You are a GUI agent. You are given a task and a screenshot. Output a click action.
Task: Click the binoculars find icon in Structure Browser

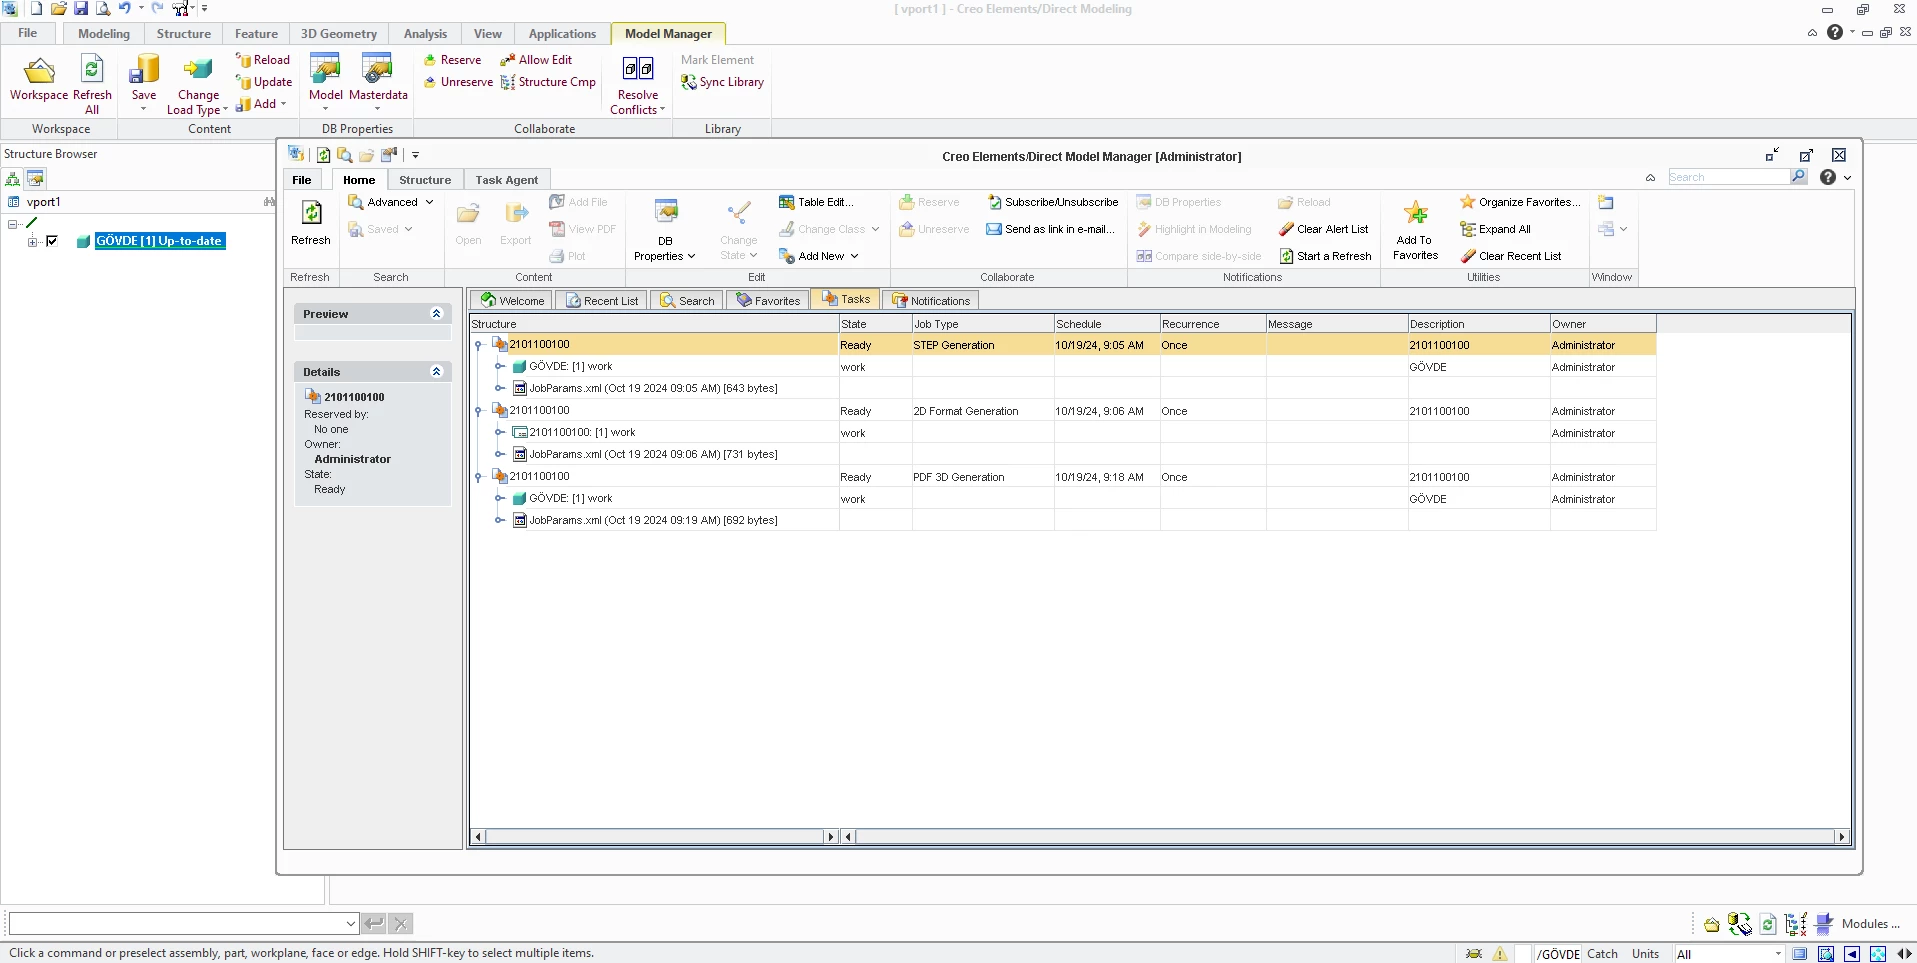click(268, 201)
